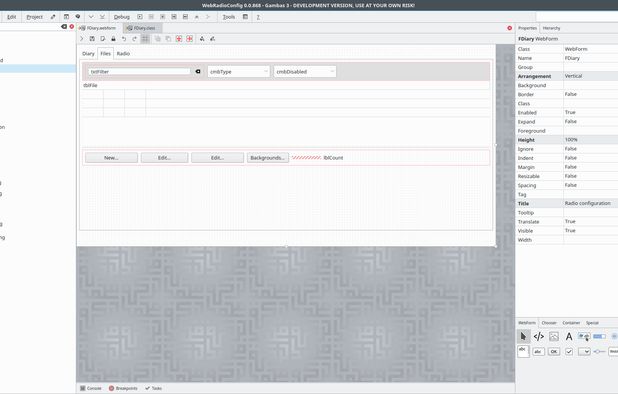The width and height of the screenshot is (618, 394).
Task: Open the Hierarchy tab
Action: [x=551, y=28]
